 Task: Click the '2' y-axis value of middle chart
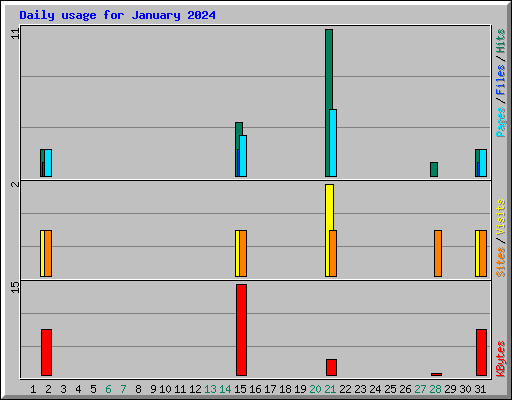(15, 184)
